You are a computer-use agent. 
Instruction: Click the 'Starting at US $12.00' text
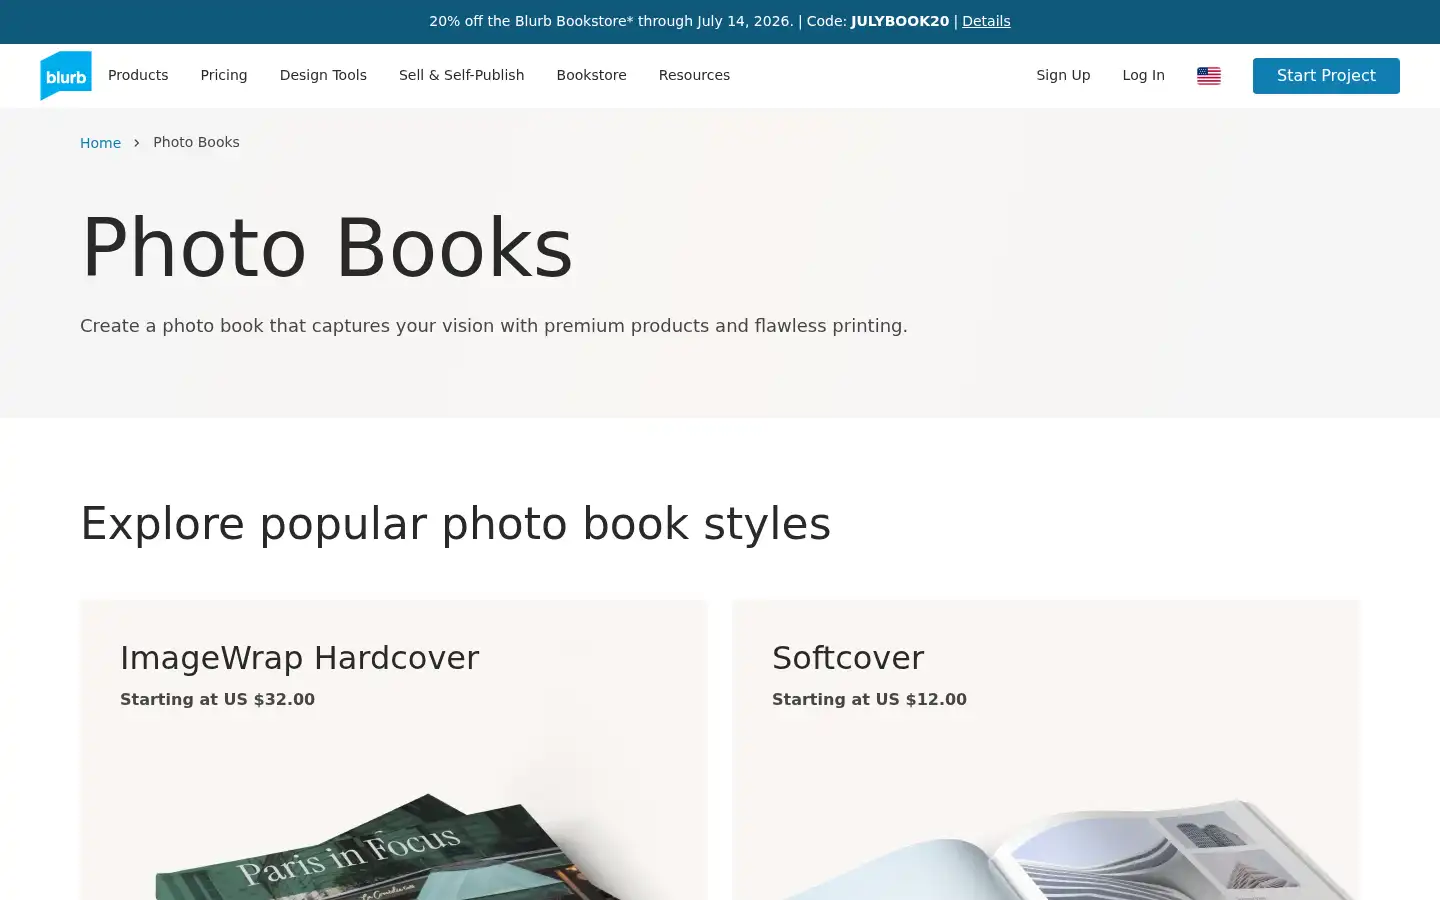(869, 699)
